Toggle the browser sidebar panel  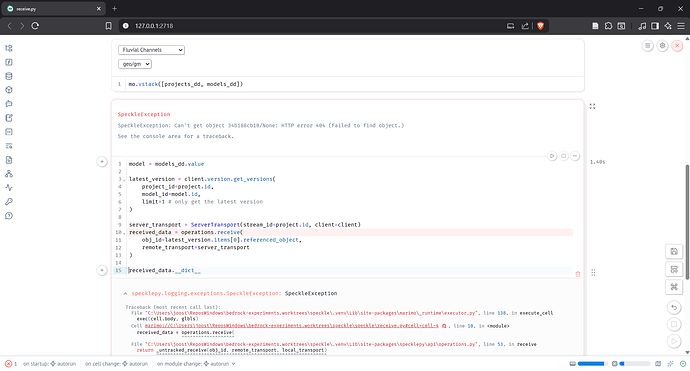(x=655, y=26)
